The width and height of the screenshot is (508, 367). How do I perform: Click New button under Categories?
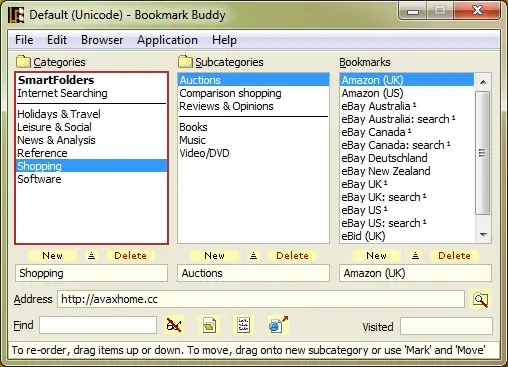52,256
